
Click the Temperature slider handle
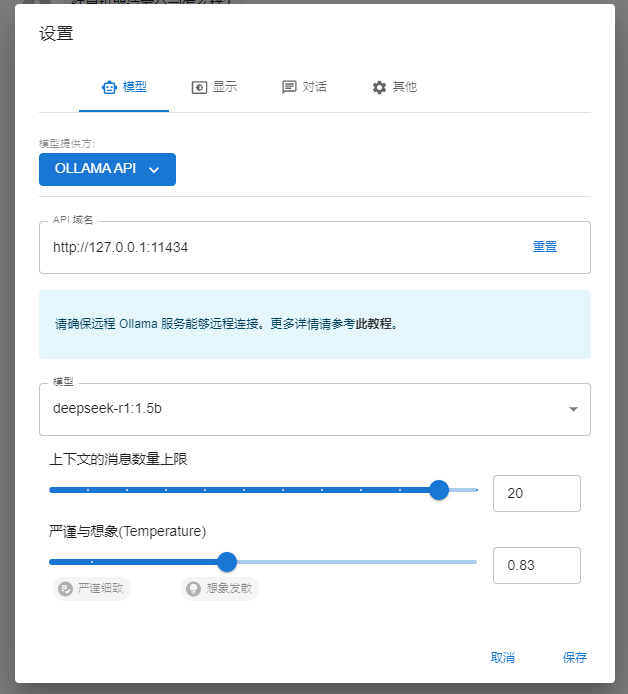click(x=227, y=562)
